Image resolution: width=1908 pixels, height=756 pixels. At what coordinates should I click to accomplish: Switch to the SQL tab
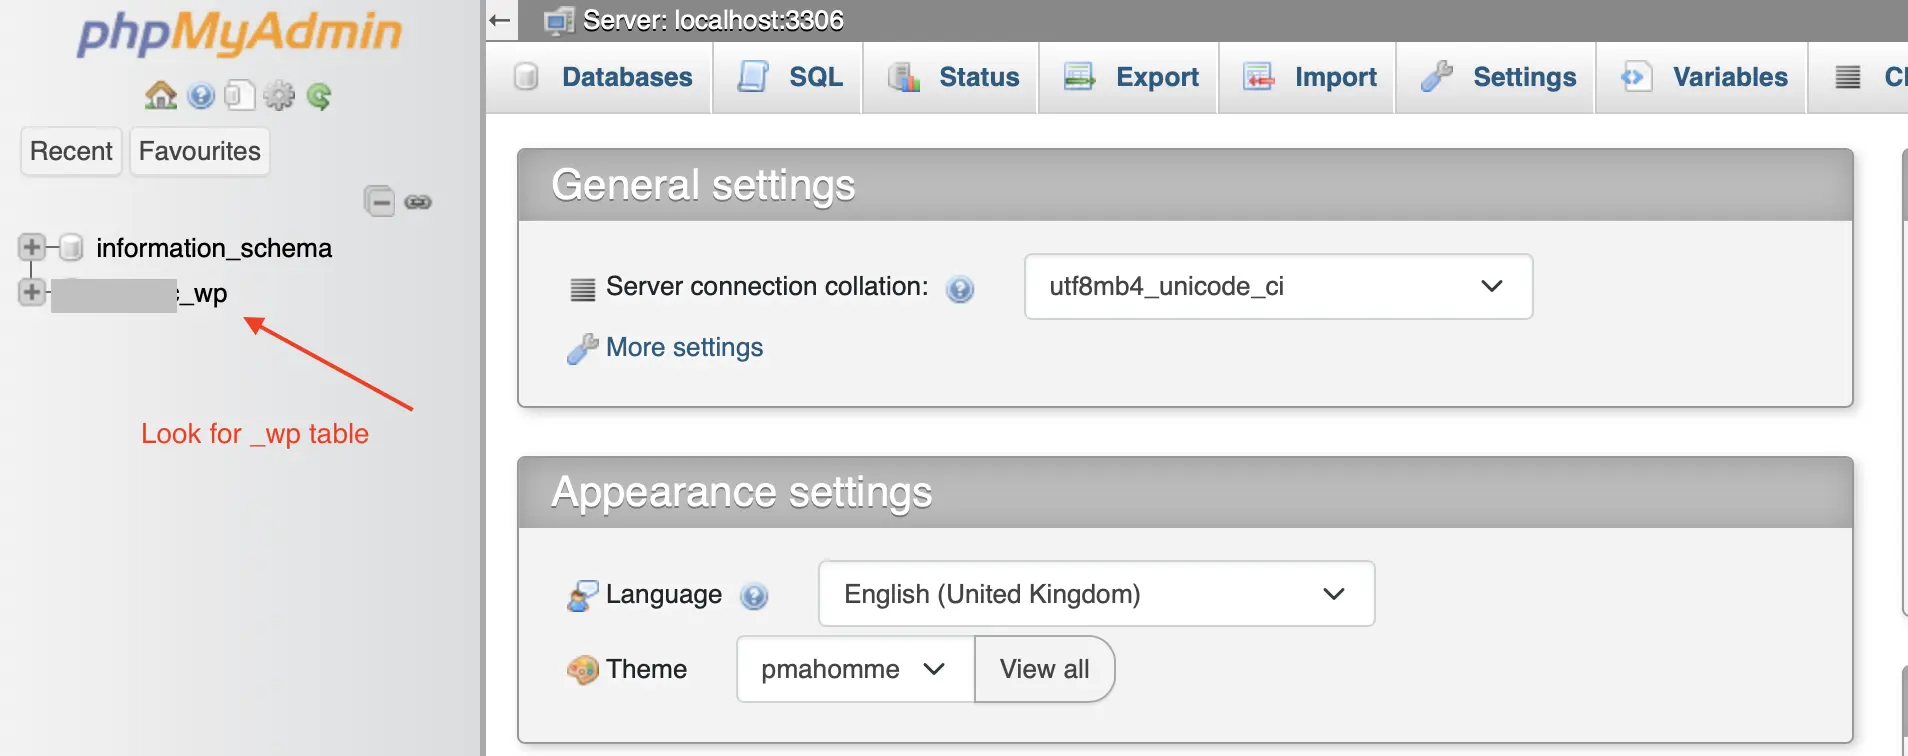click(788, 77)
